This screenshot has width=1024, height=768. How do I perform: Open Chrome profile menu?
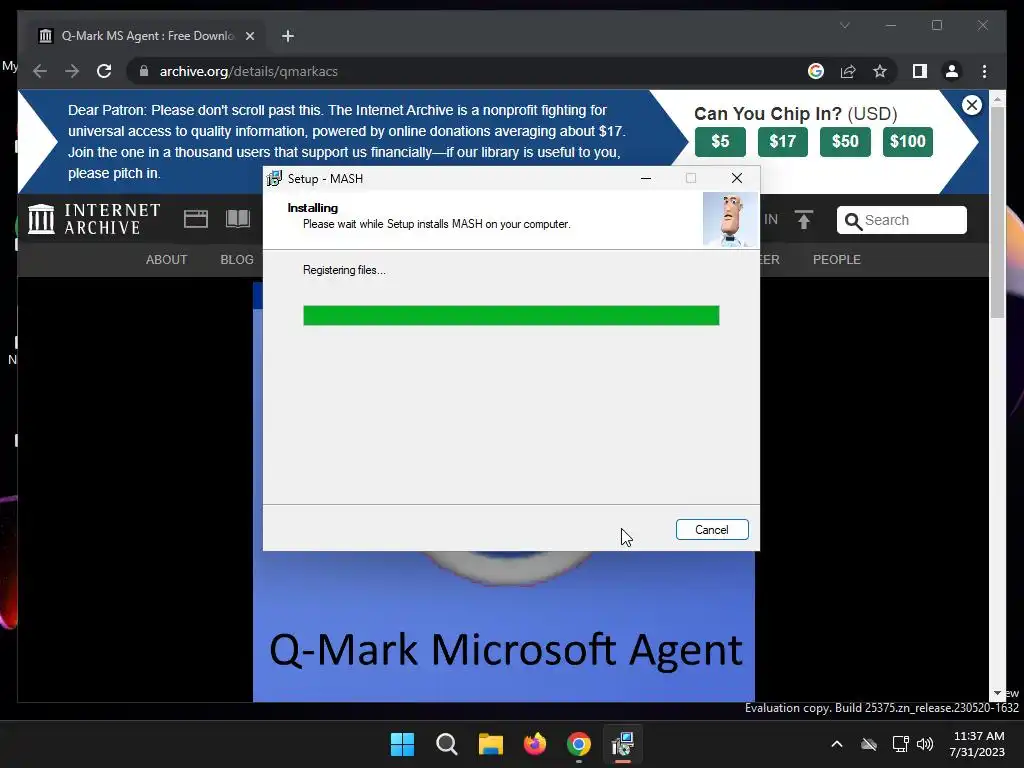[x=952, y=71]
